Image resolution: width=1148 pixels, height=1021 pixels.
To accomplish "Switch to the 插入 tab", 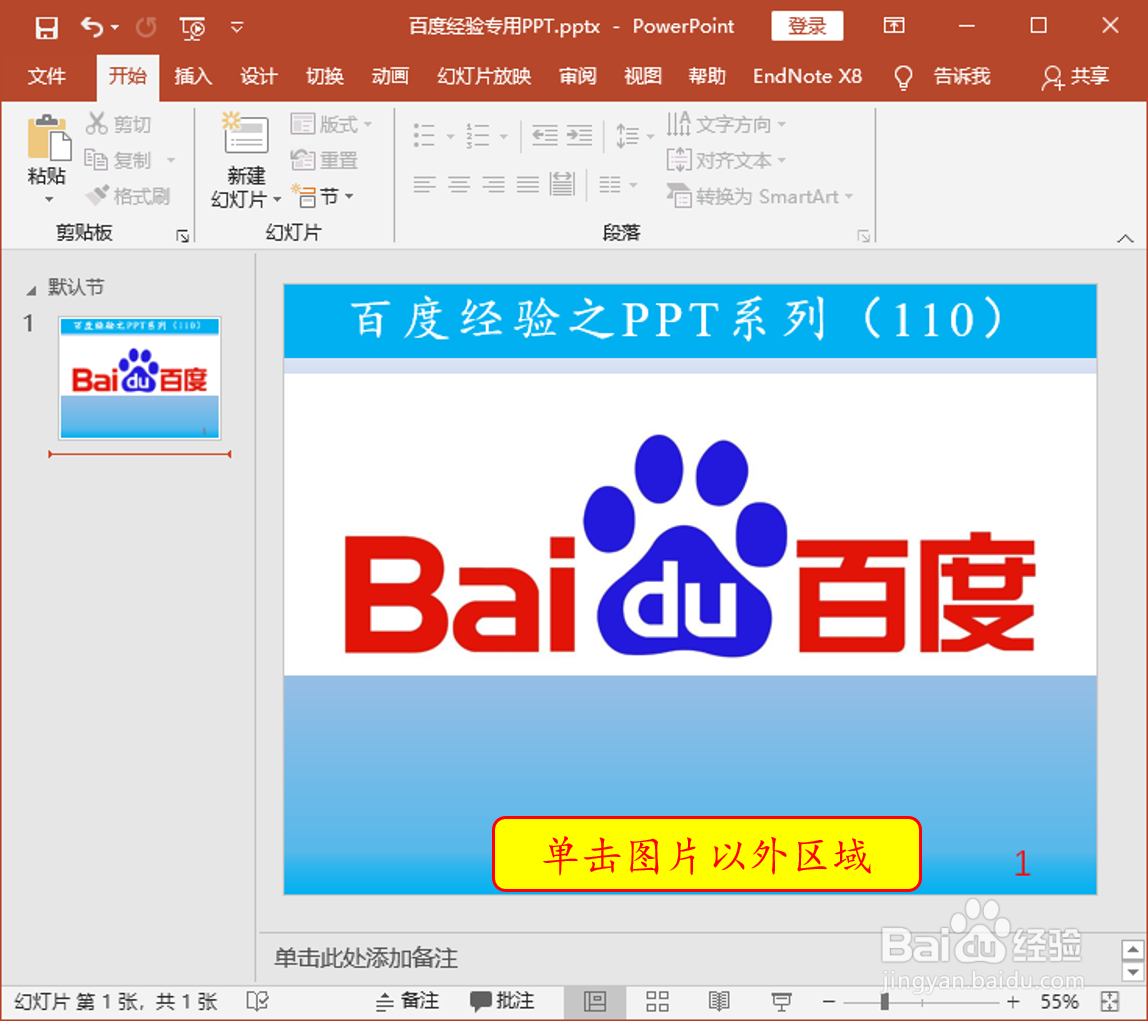I will (193, 76).
